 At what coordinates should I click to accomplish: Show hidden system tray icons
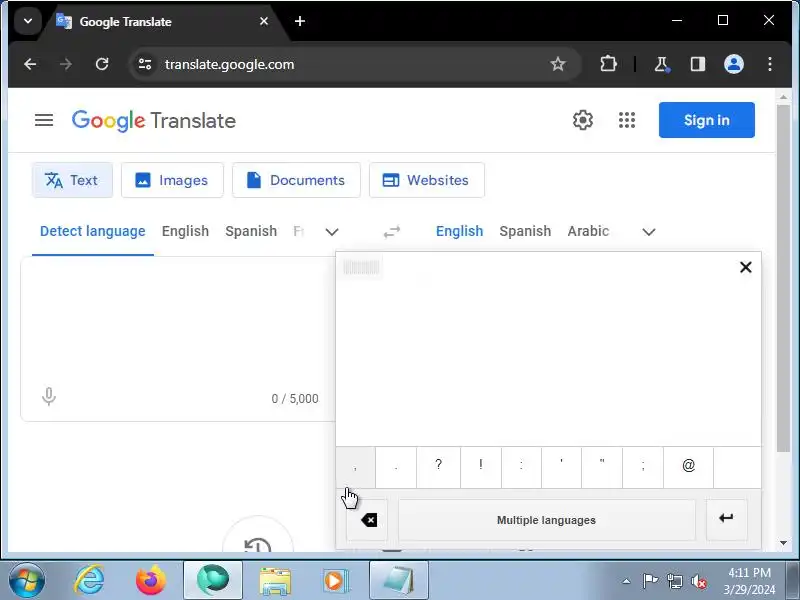pos(627,581)
